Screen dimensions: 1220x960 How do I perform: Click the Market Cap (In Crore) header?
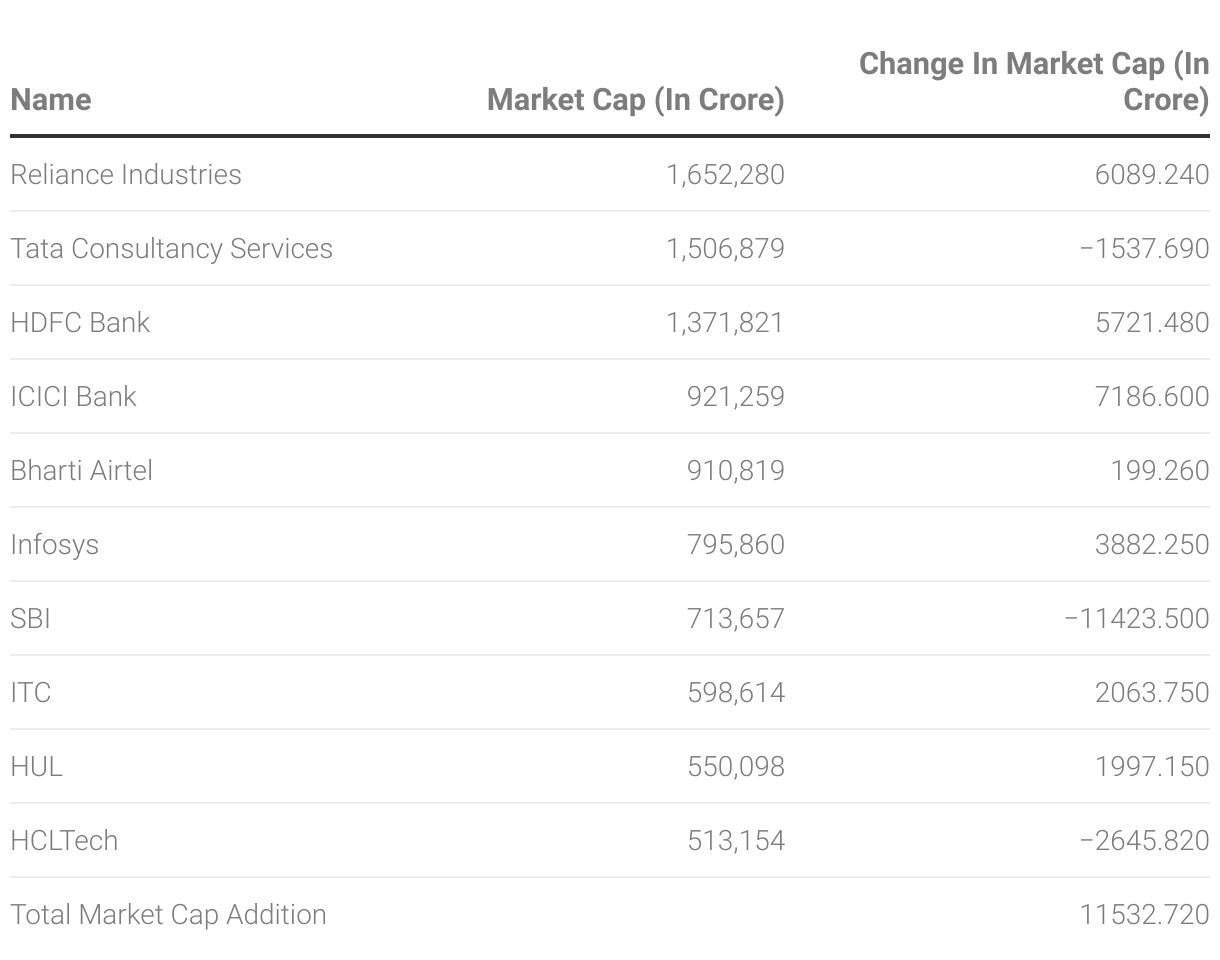click(x=635, y=100)
